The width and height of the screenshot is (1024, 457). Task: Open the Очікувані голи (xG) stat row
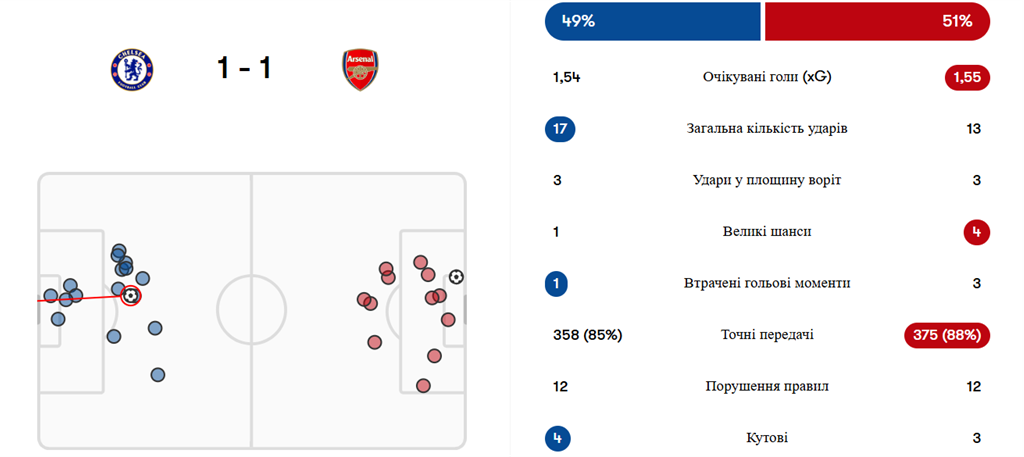pos(767,77)
